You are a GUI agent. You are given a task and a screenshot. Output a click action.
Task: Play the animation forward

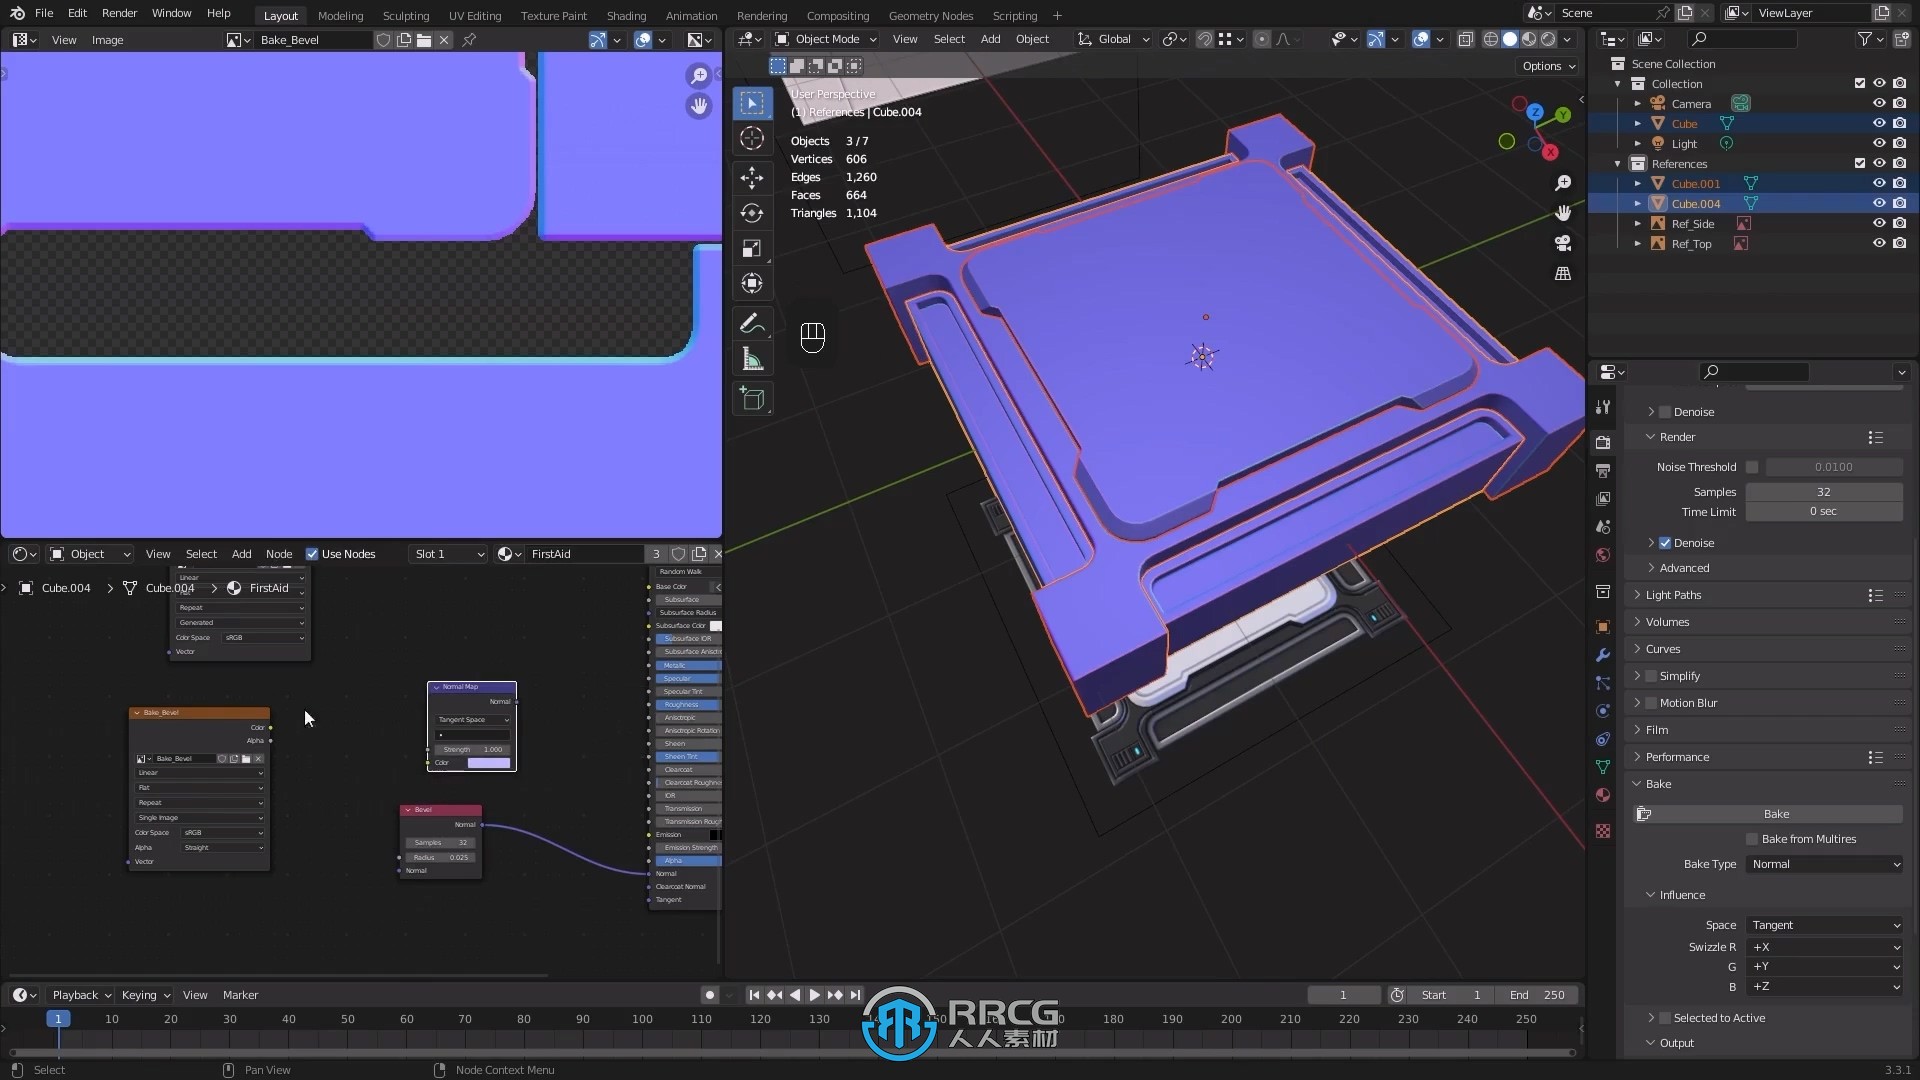click(814, 995)
